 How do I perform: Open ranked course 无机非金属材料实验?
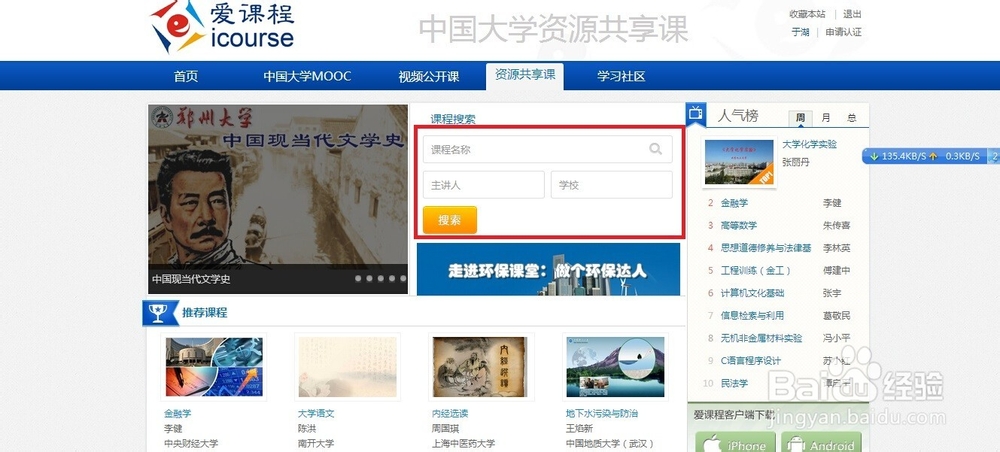761,338
